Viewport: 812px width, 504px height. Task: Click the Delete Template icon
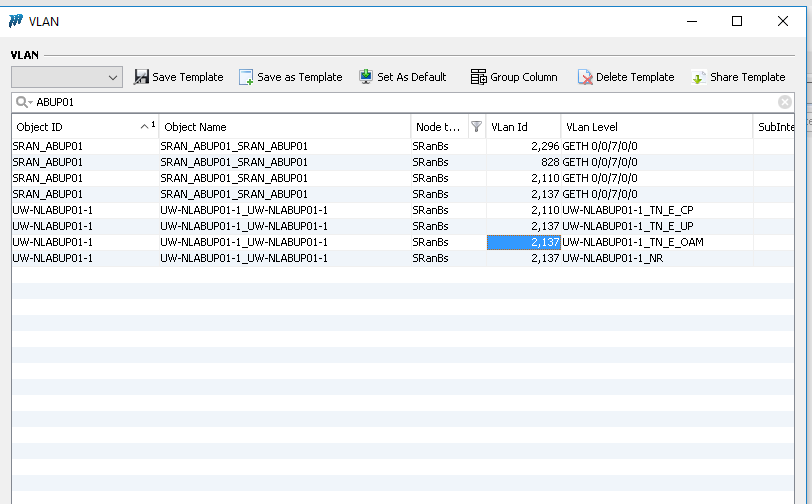click(x=585, y=77)
